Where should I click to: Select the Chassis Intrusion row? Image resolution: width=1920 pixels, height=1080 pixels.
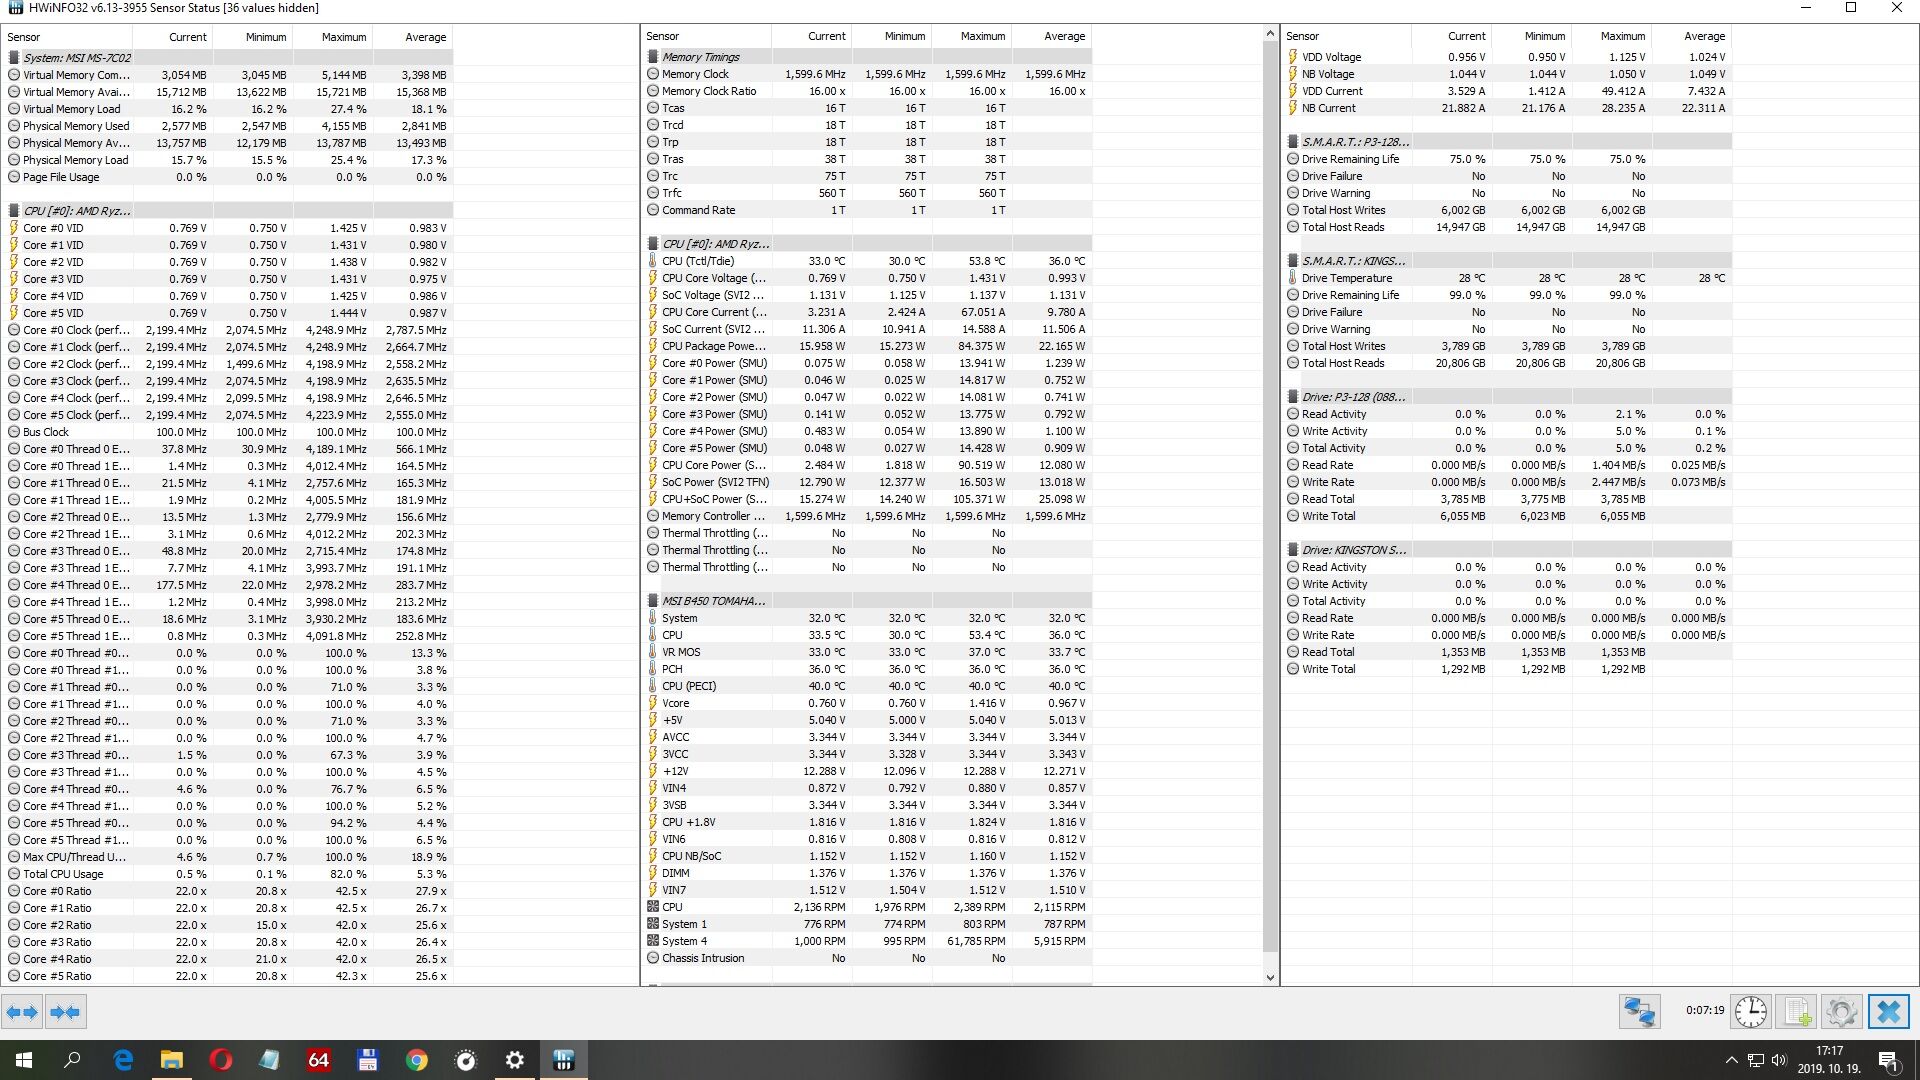[867, 958]
